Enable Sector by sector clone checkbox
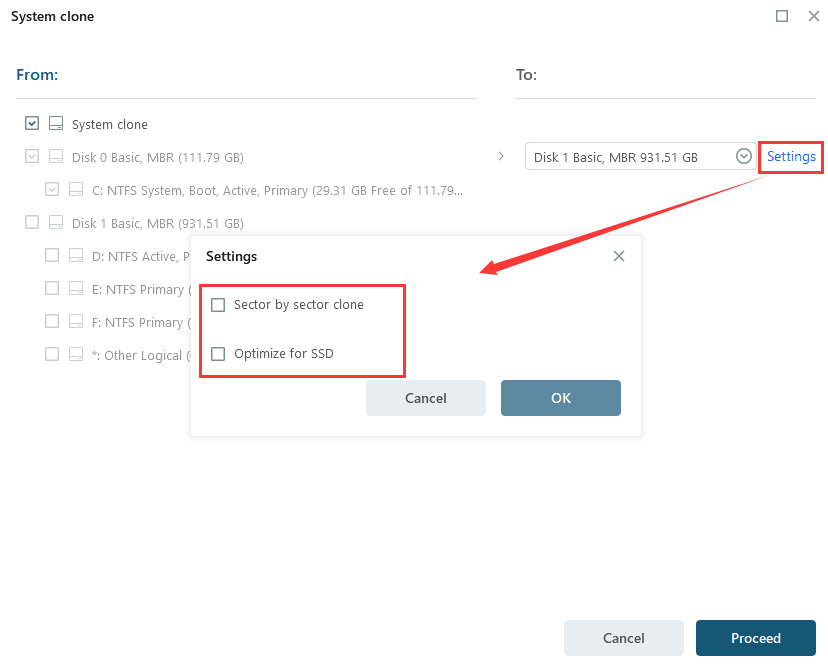 [x=218, y=305]
